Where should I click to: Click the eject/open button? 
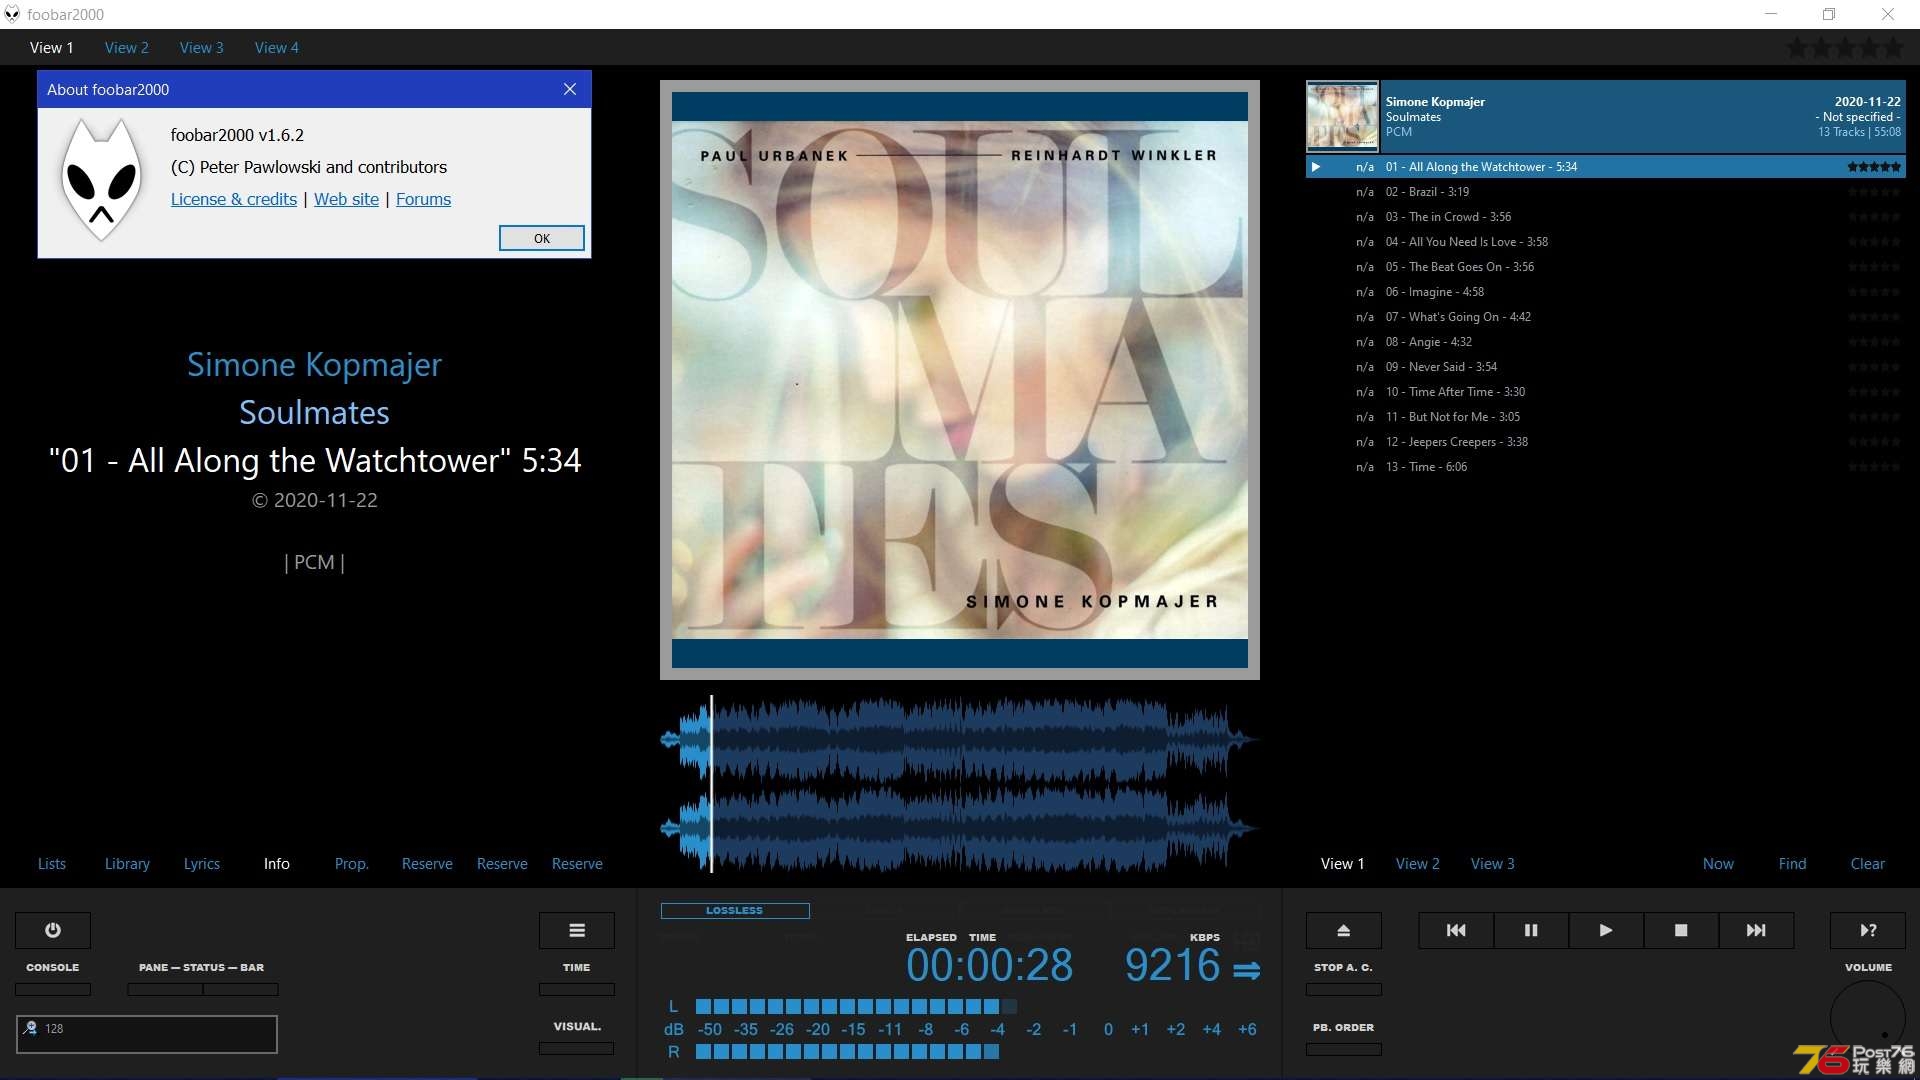[1344, 930]
